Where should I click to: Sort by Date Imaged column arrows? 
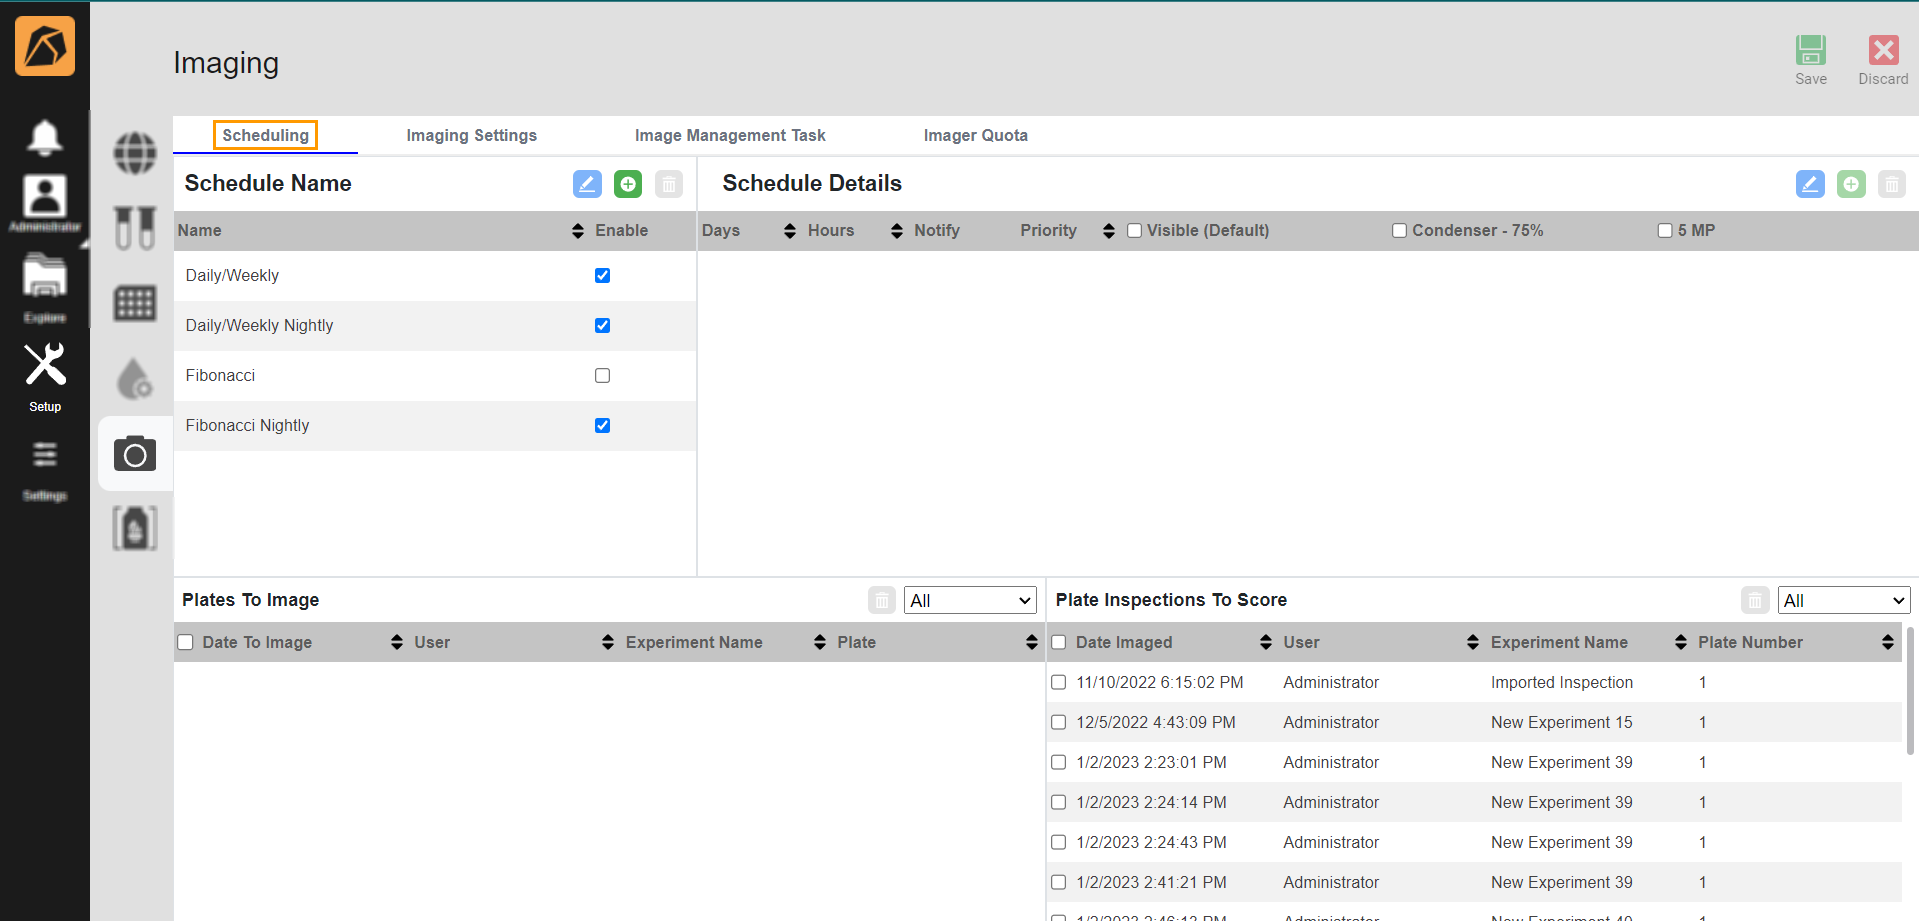click(x=1265, y=642)
